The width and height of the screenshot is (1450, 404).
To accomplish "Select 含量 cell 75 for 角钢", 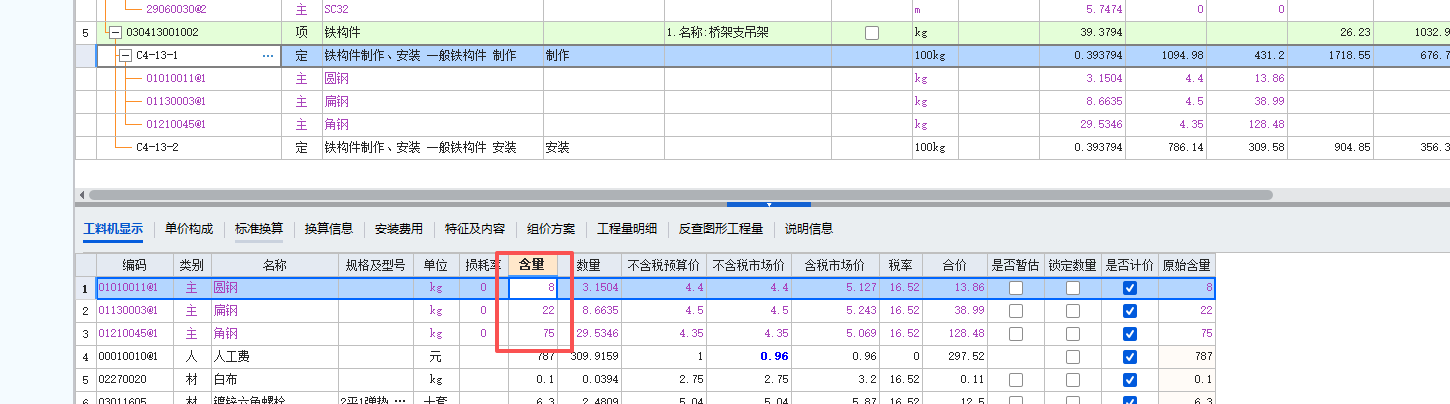I will click(533, 334).
